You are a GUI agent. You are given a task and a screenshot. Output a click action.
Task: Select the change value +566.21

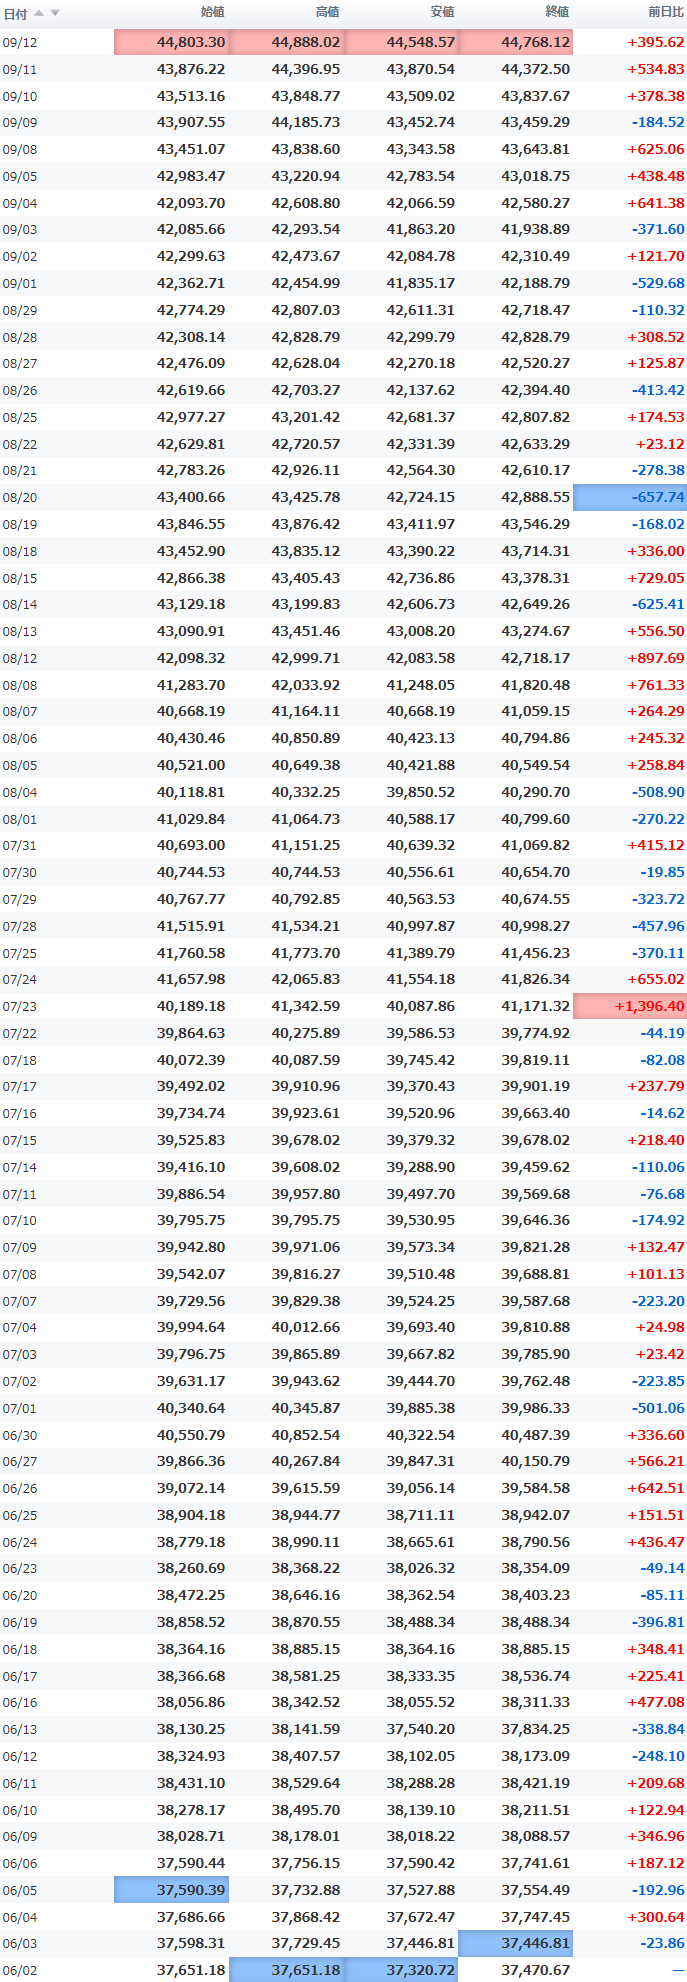656,1461
